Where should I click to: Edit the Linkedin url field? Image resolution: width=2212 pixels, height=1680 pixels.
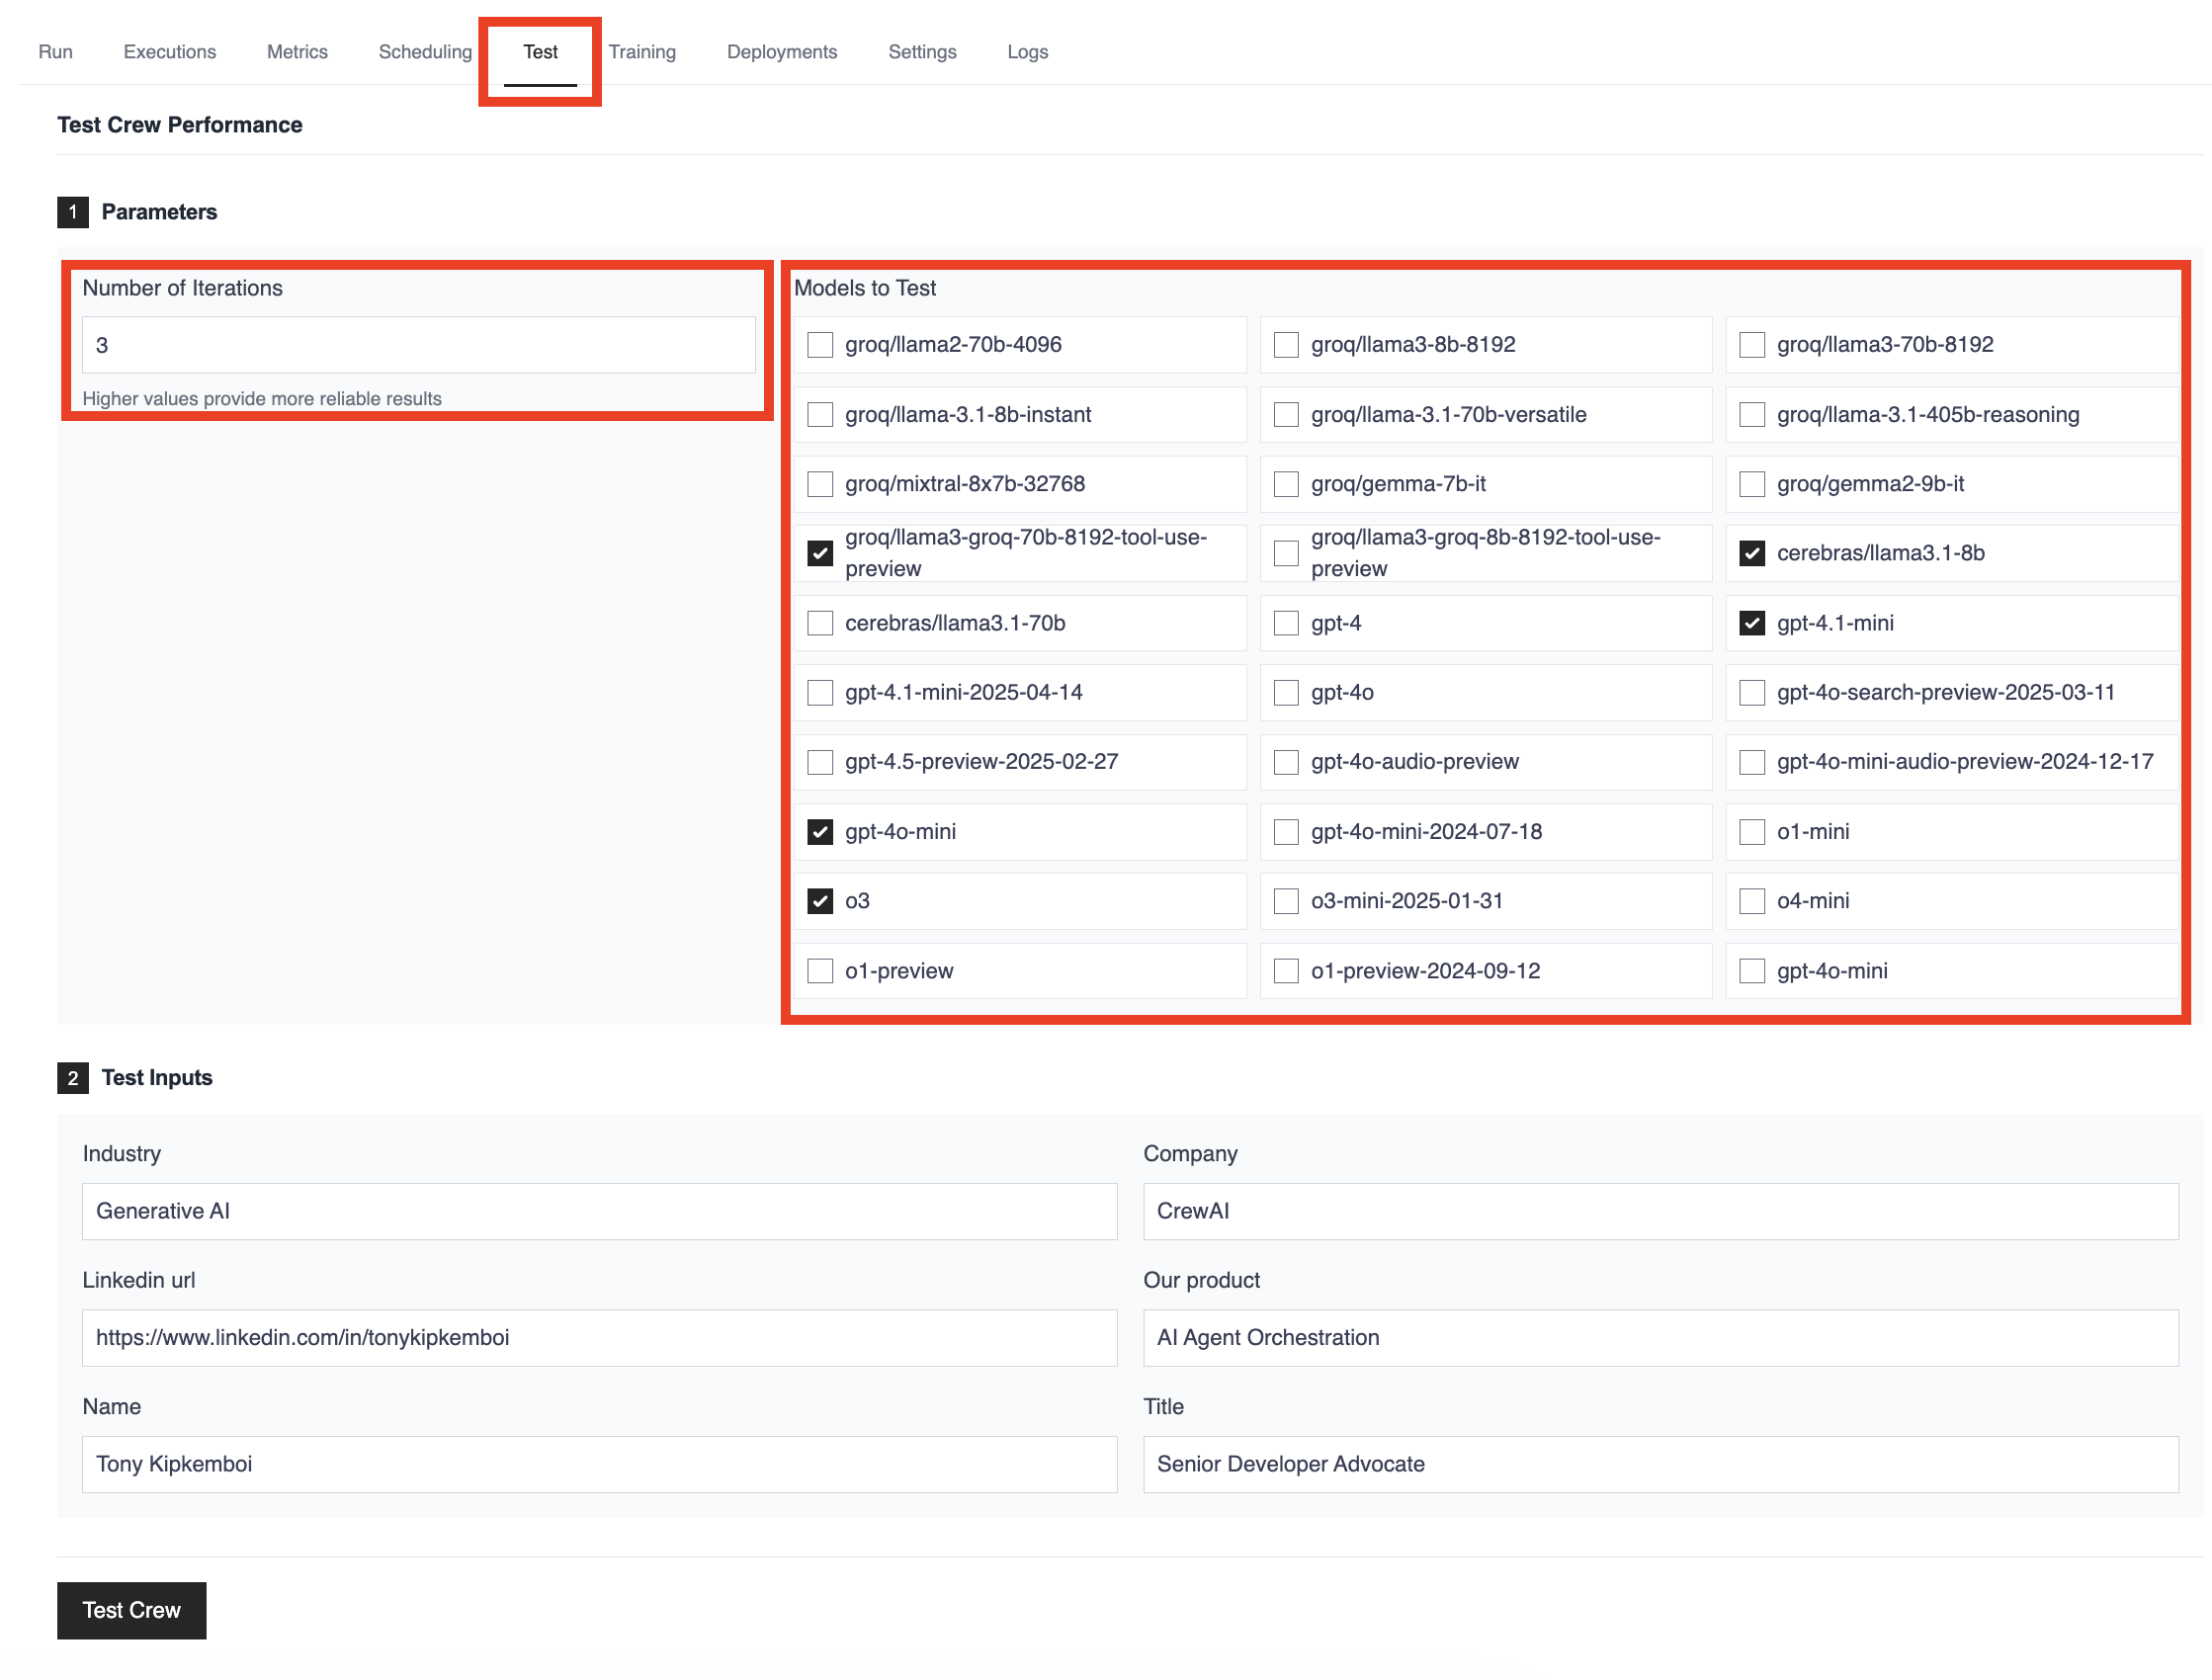(599, 1338)
